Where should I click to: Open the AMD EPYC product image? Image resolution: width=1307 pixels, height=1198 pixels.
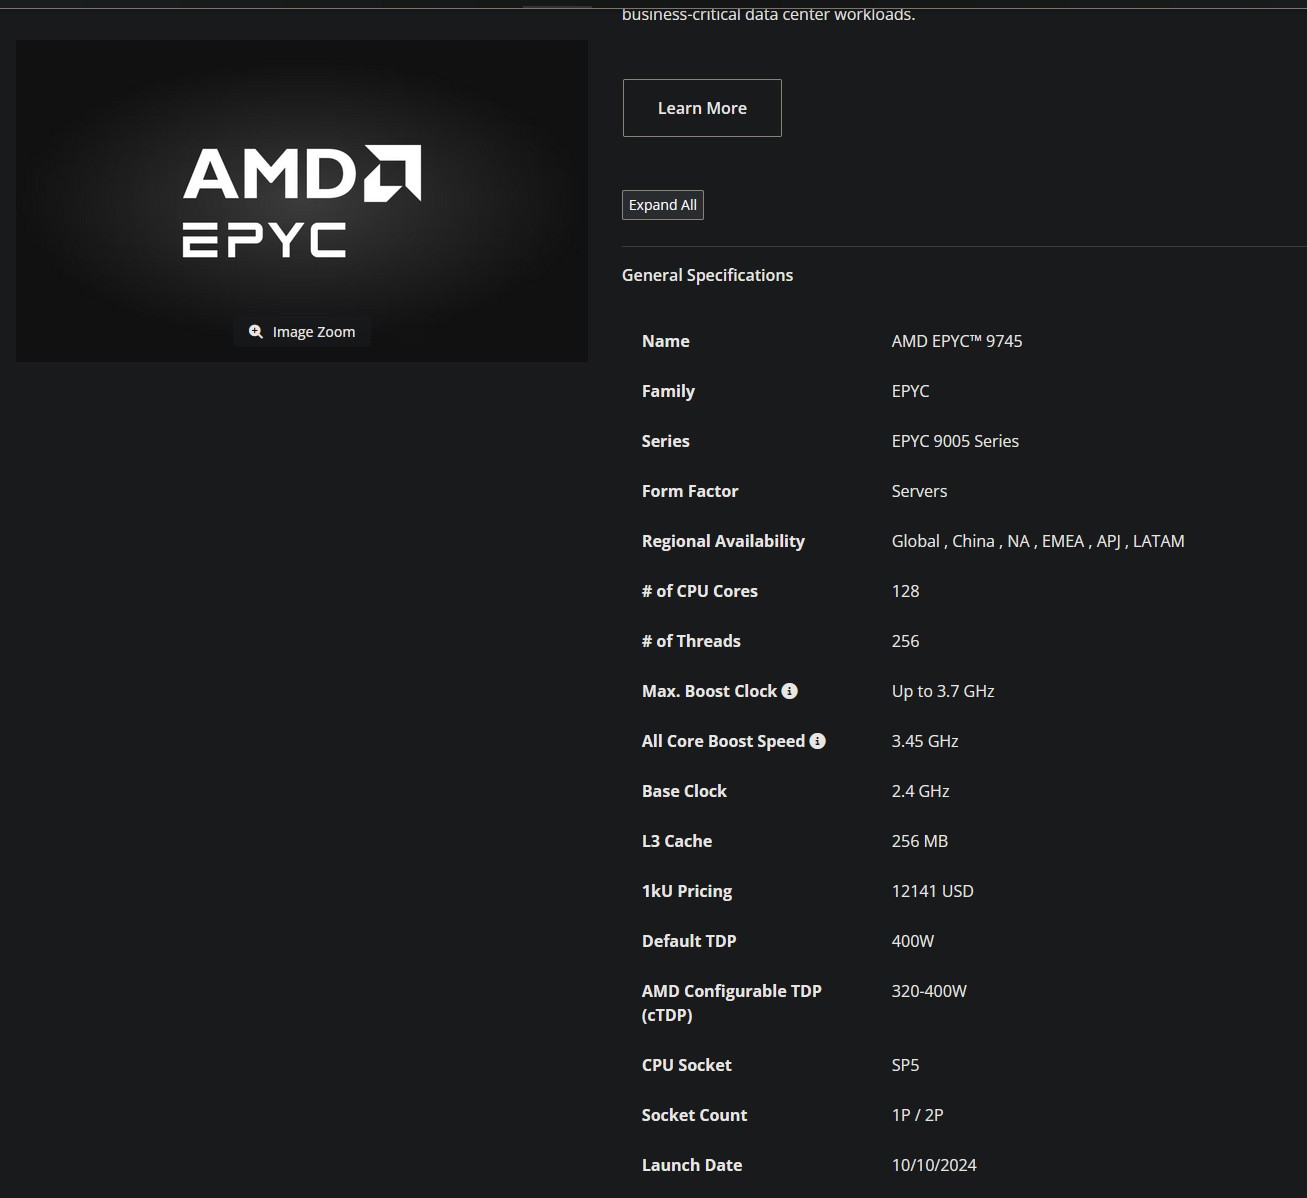point(302,200)
